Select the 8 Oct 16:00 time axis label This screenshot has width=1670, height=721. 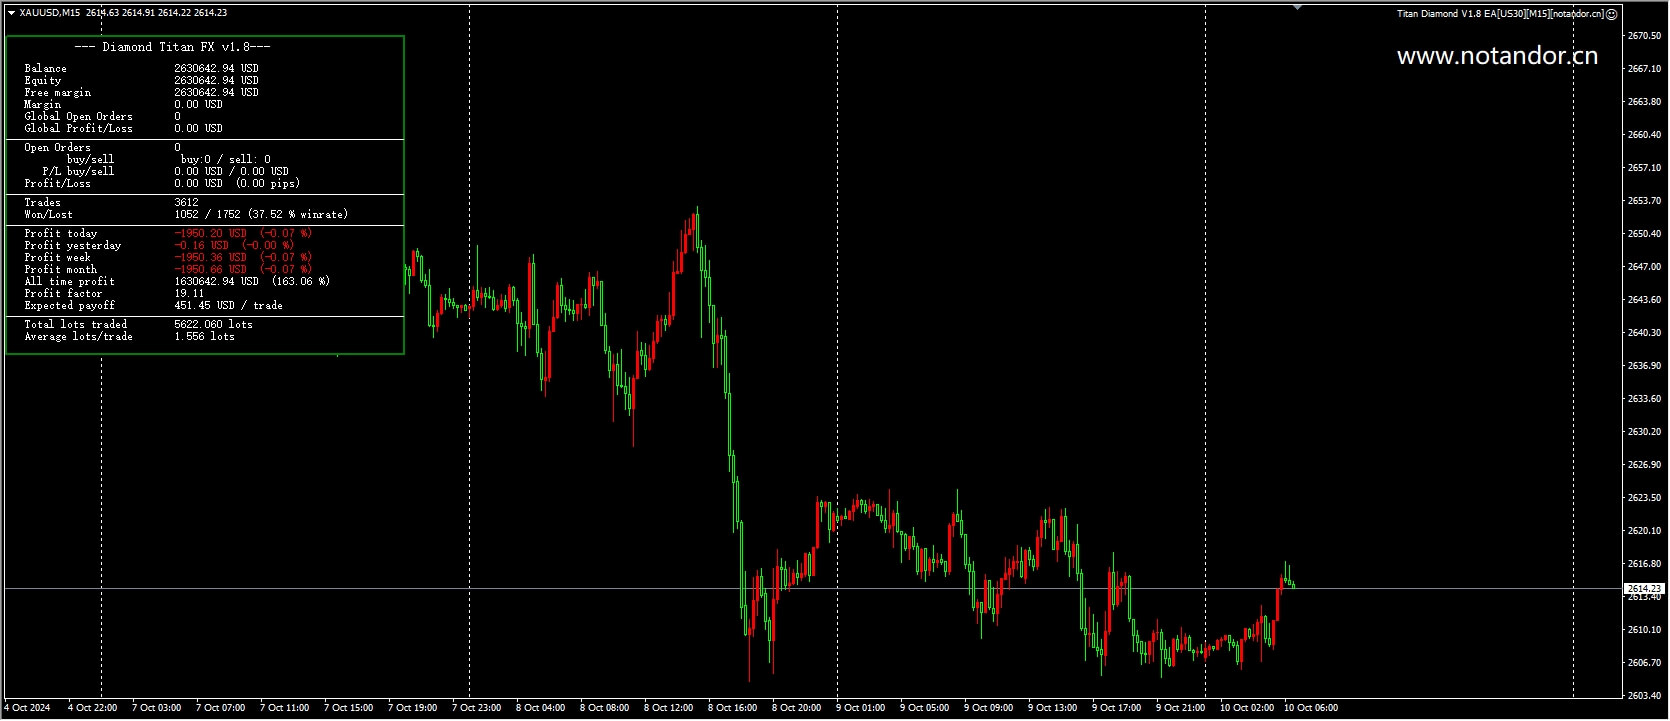tap(733, 708)
